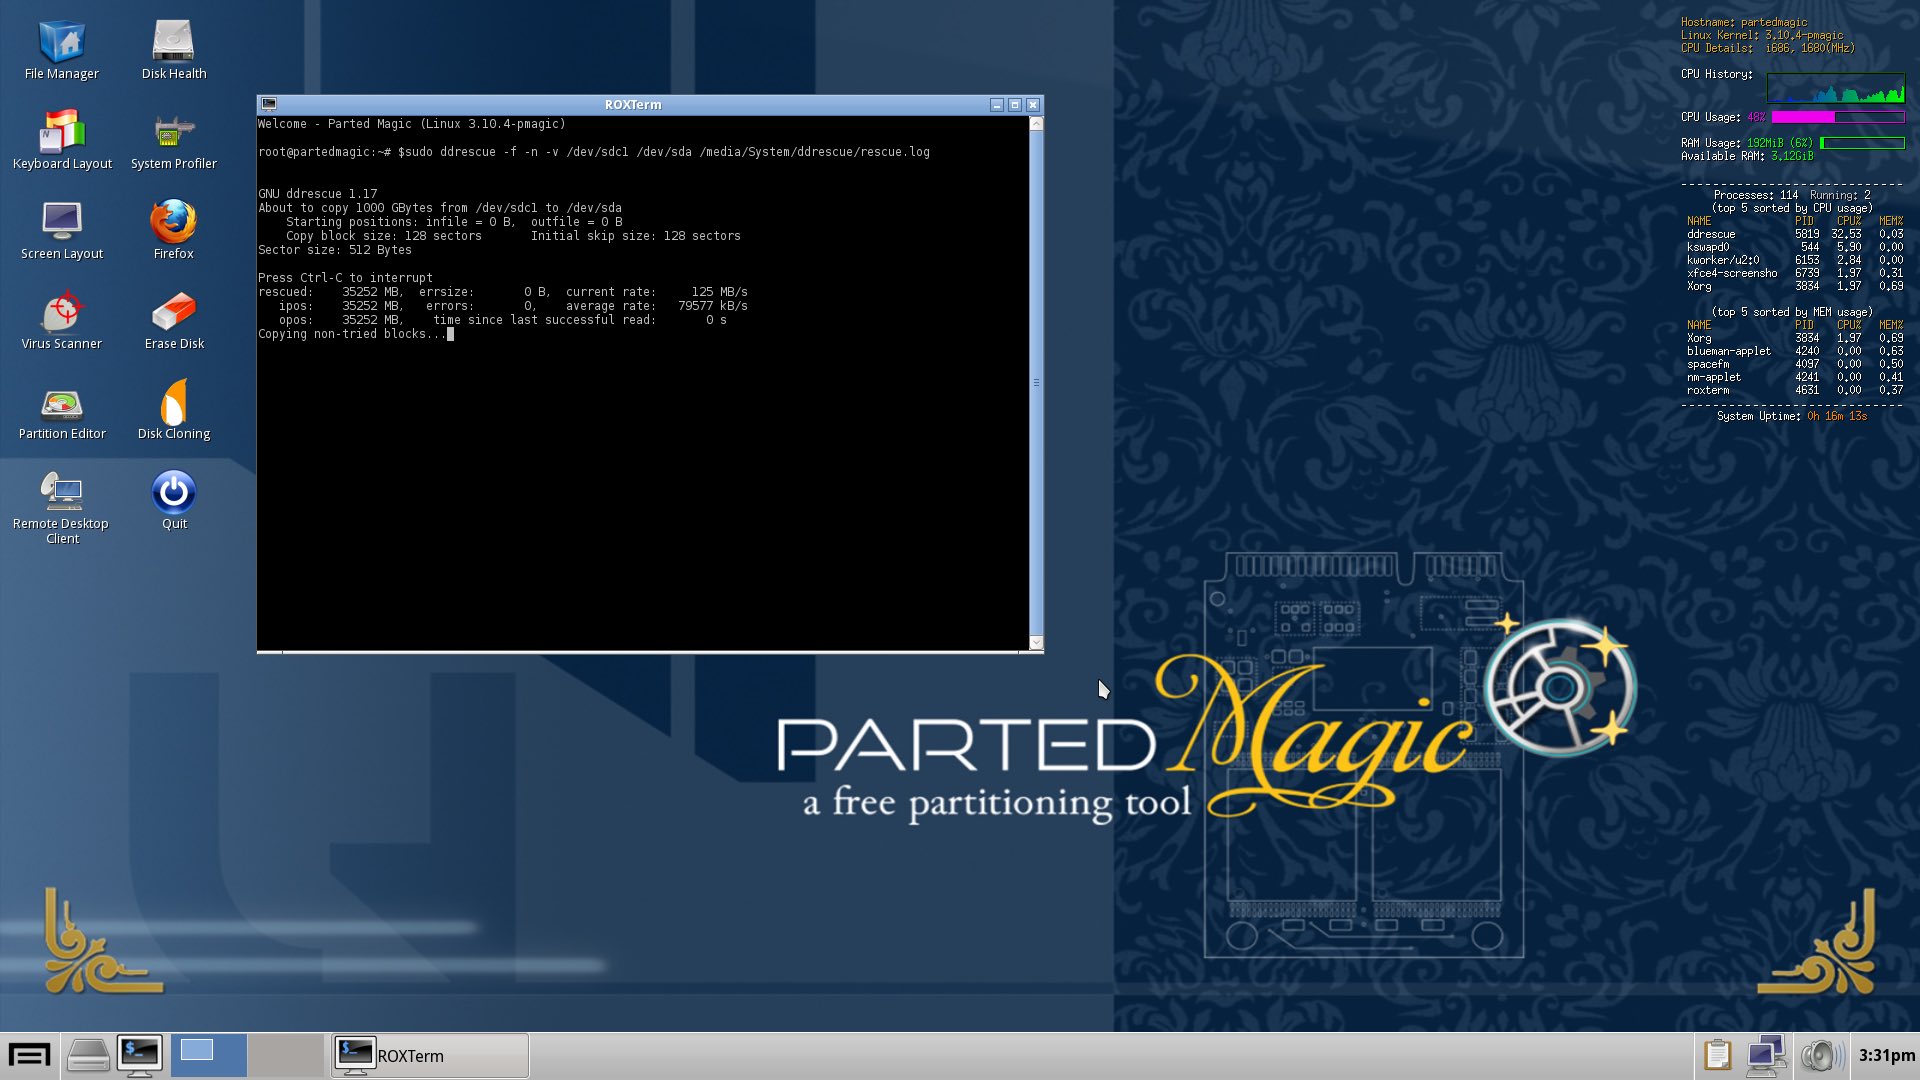1920x1080 pixels.
Task: Open the clipboard manager tray icon
Action: (1717, 1056)
